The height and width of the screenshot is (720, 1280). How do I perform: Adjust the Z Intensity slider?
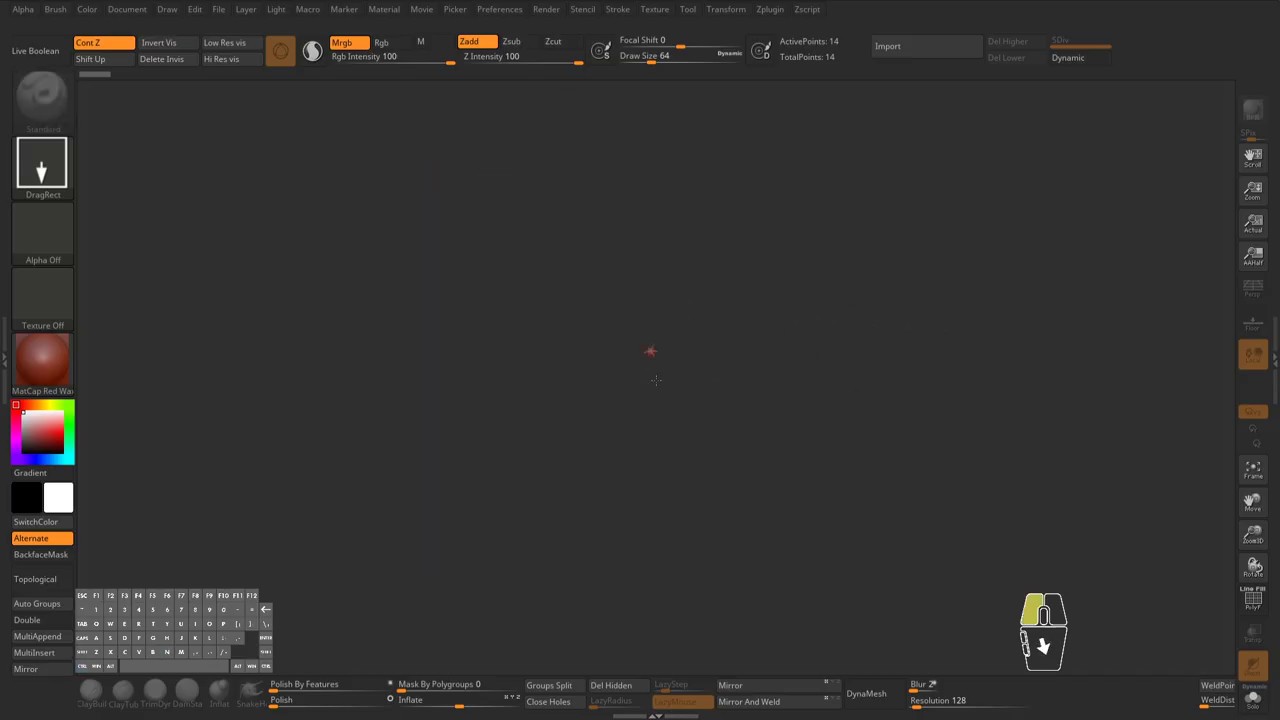523,57
